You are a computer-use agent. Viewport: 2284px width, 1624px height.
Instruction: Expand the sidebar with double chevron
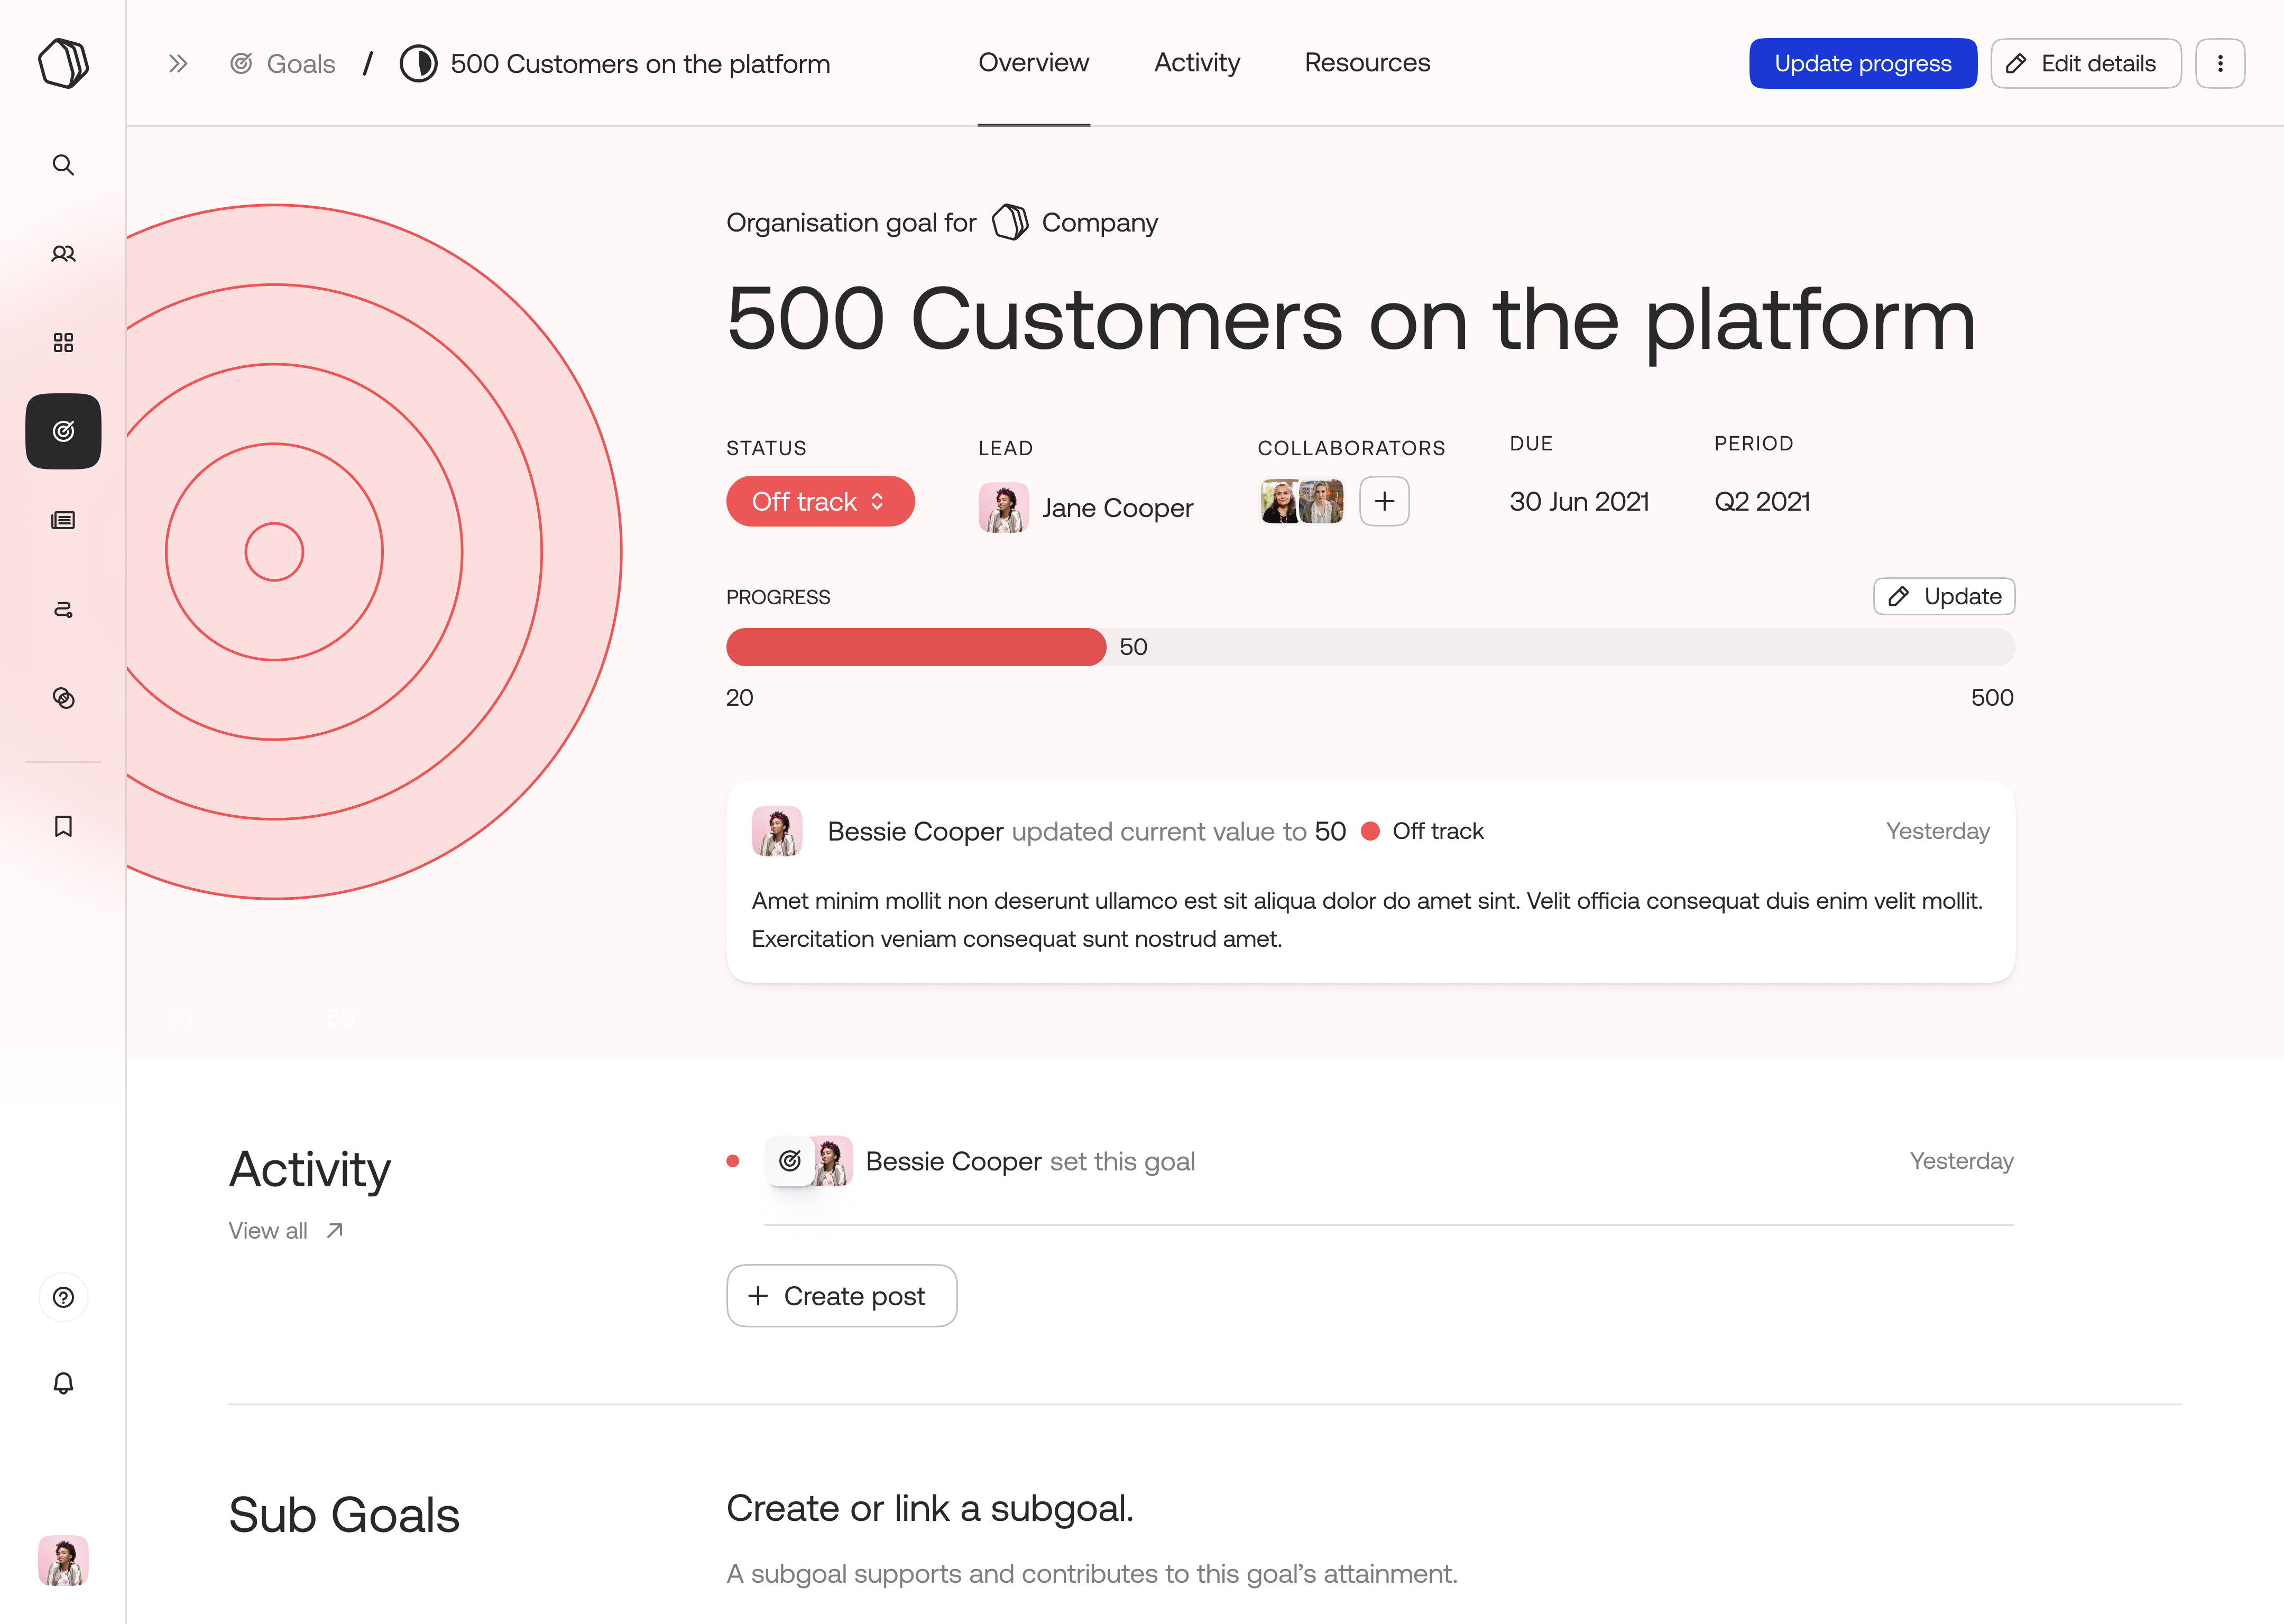[178, 64]
